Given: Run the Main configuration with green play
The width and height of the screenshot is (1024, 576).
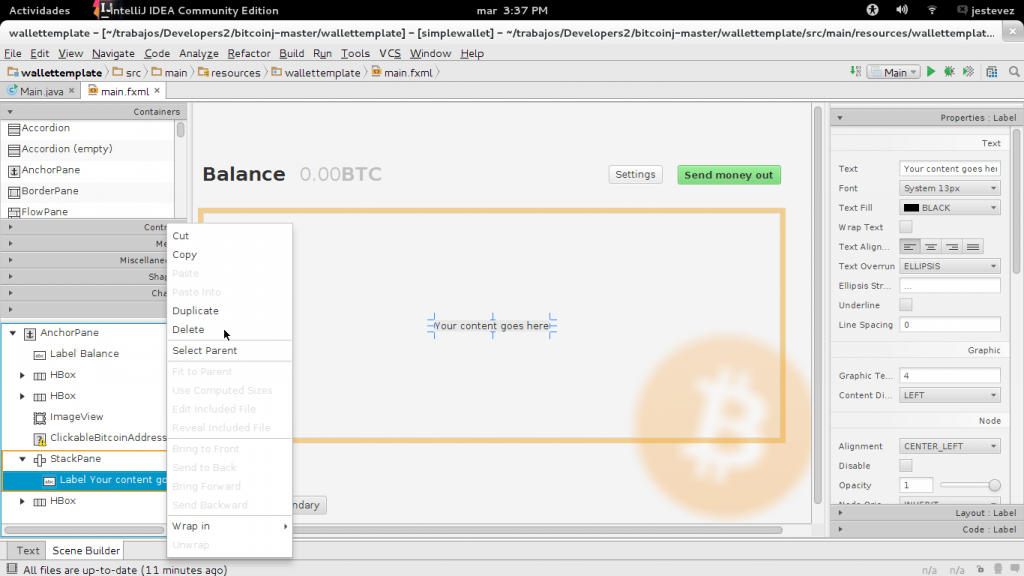Looking at the screenshot, I should point(931,72).
